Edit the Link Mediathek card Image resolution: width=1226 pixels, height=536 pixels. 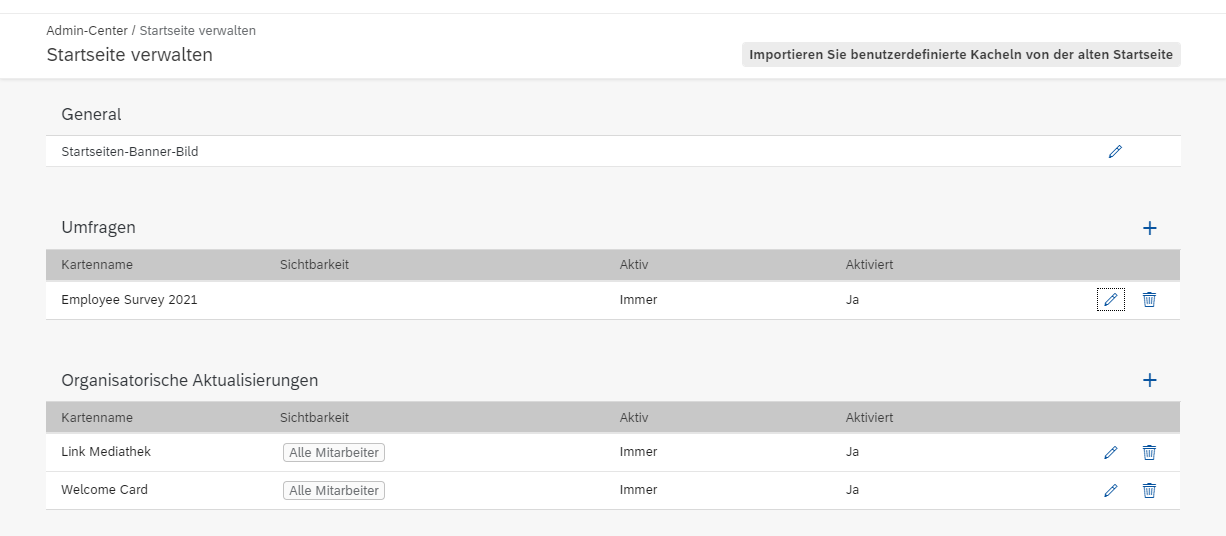point(1110,452)
